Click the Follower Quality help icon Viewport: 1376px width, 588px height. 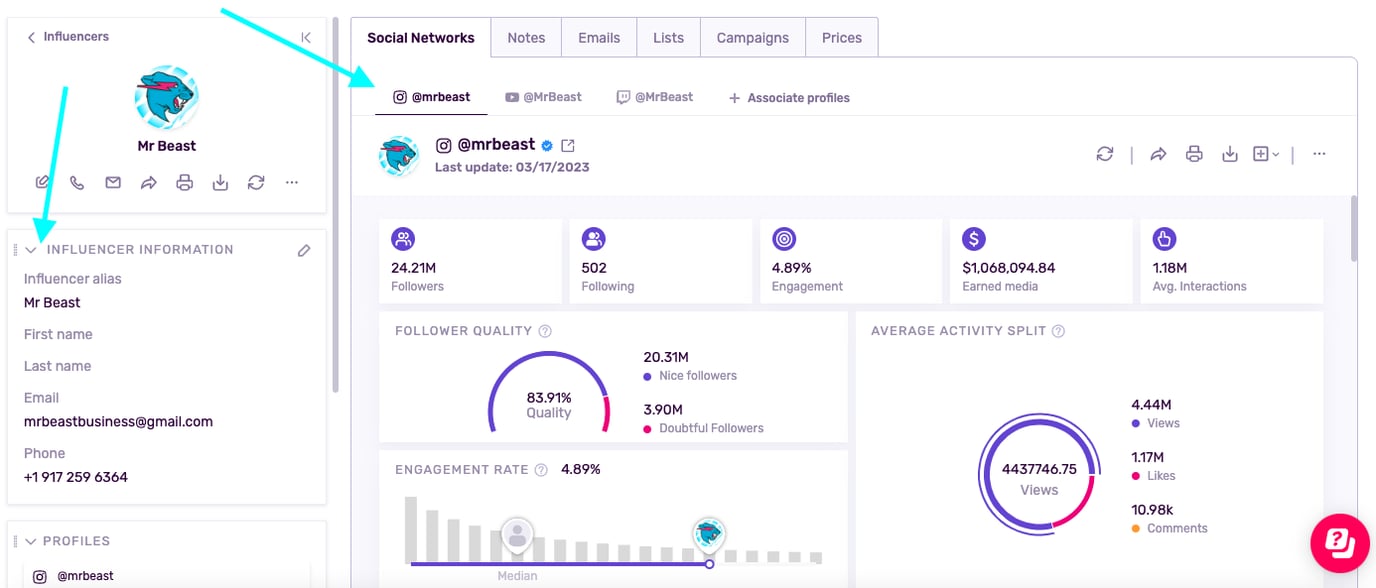[x=545, y=331]
